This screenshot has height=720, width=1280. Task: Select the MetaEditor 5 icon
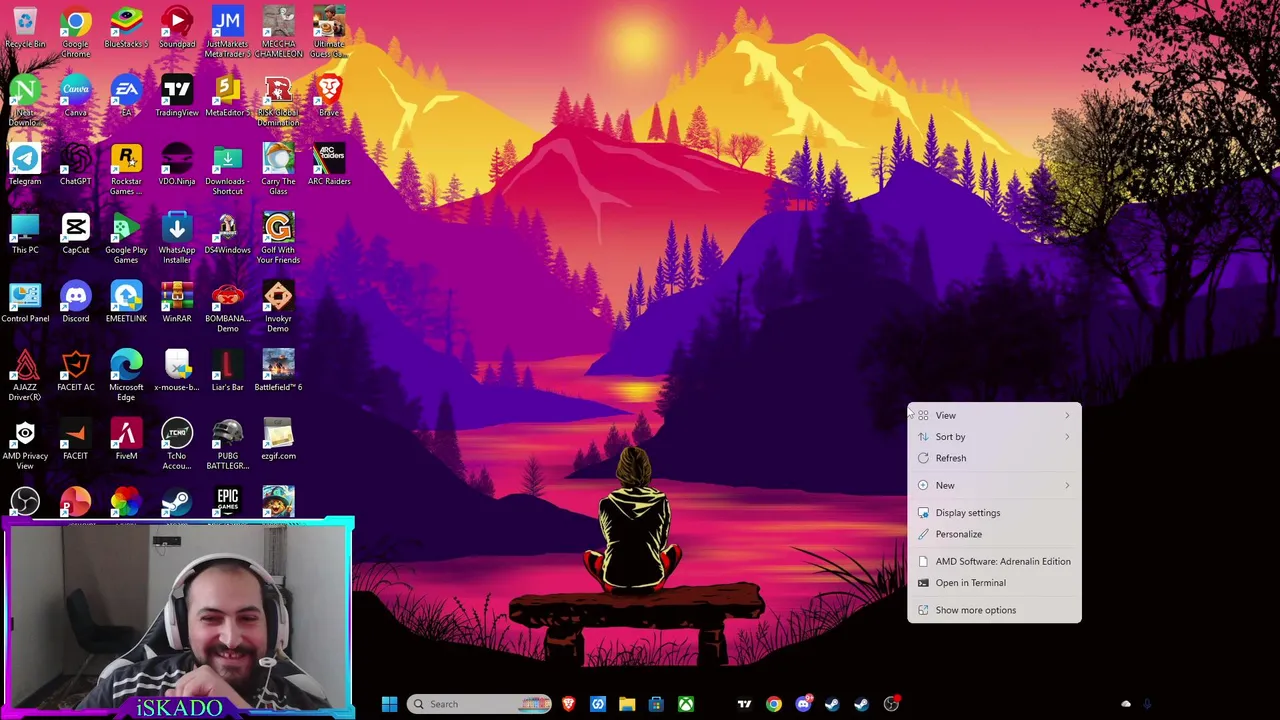[227, 97]
